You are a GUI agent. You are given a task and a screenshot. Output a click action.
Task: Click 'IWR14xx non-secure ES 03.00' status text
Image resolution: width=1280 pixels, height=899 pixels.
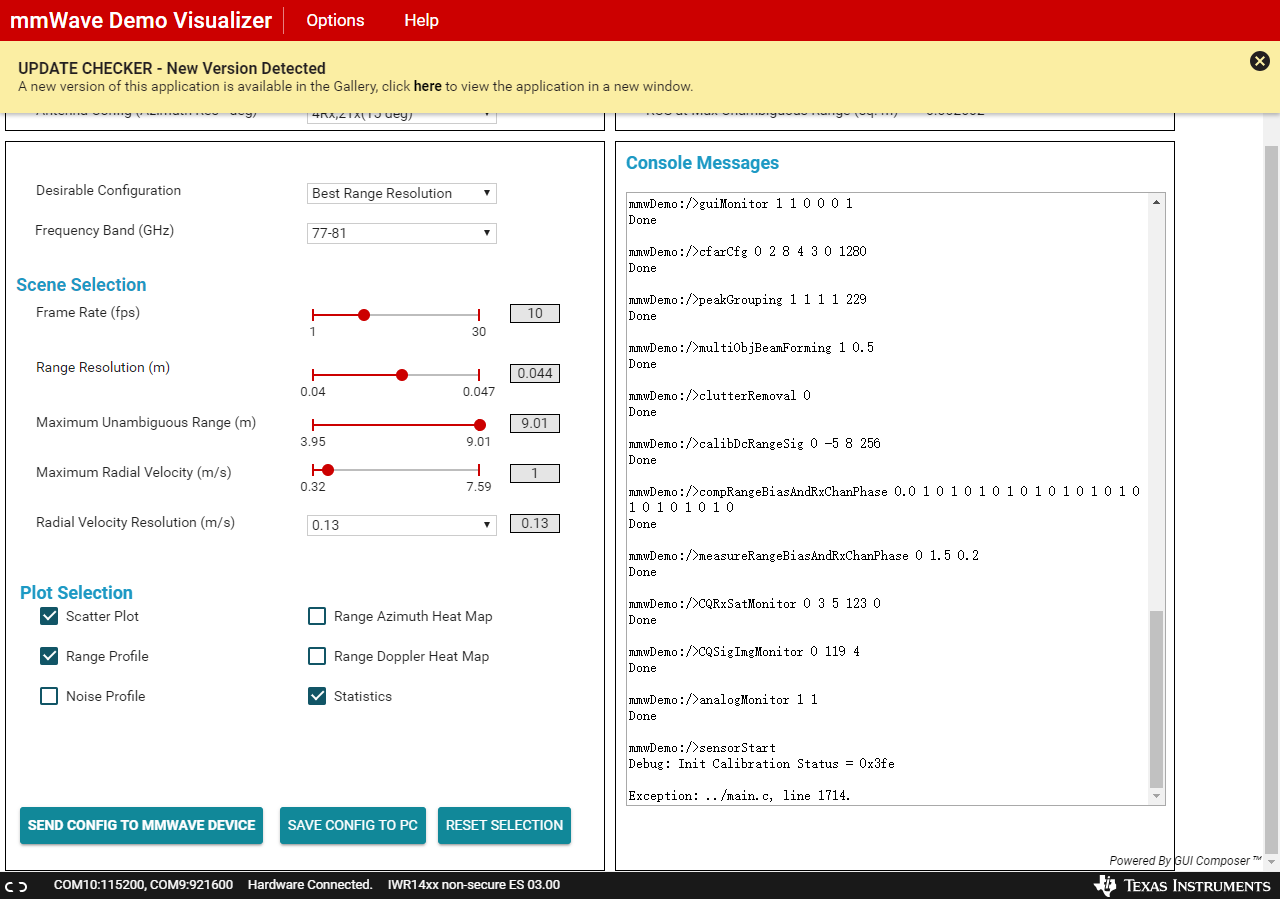tap(474, 885)
